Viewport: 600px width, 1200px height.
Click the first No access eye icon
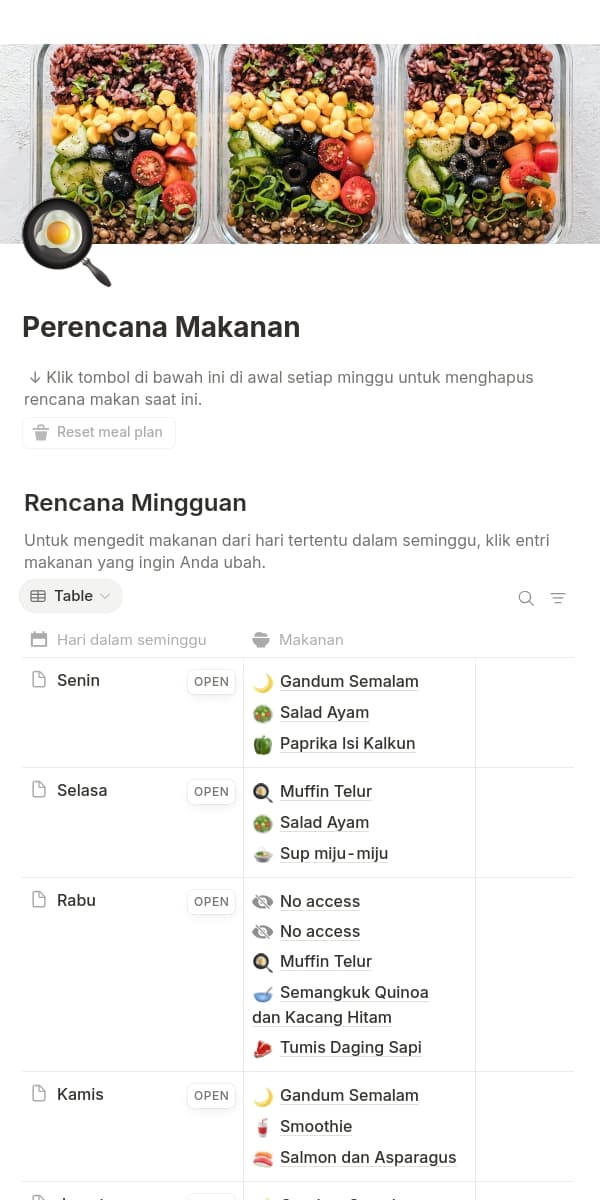point(263,901)
